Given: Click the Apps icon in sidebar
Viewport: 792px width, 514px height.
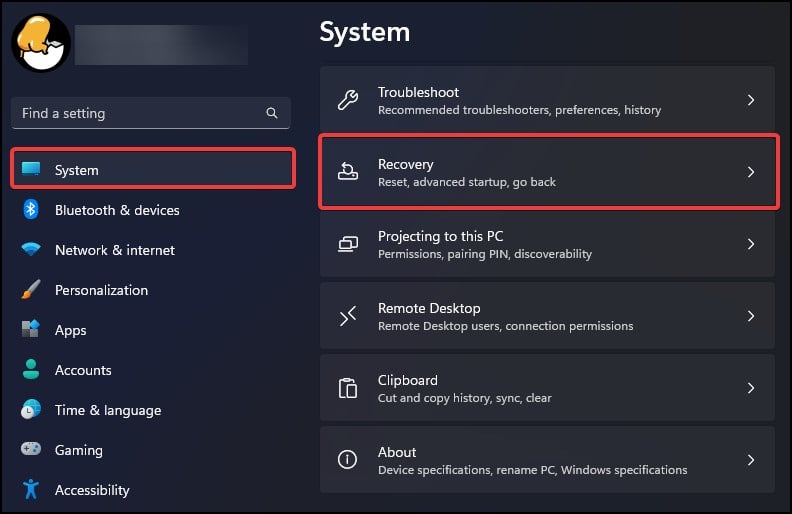Looking at the screenshot, I should click(x=31, y=330).
